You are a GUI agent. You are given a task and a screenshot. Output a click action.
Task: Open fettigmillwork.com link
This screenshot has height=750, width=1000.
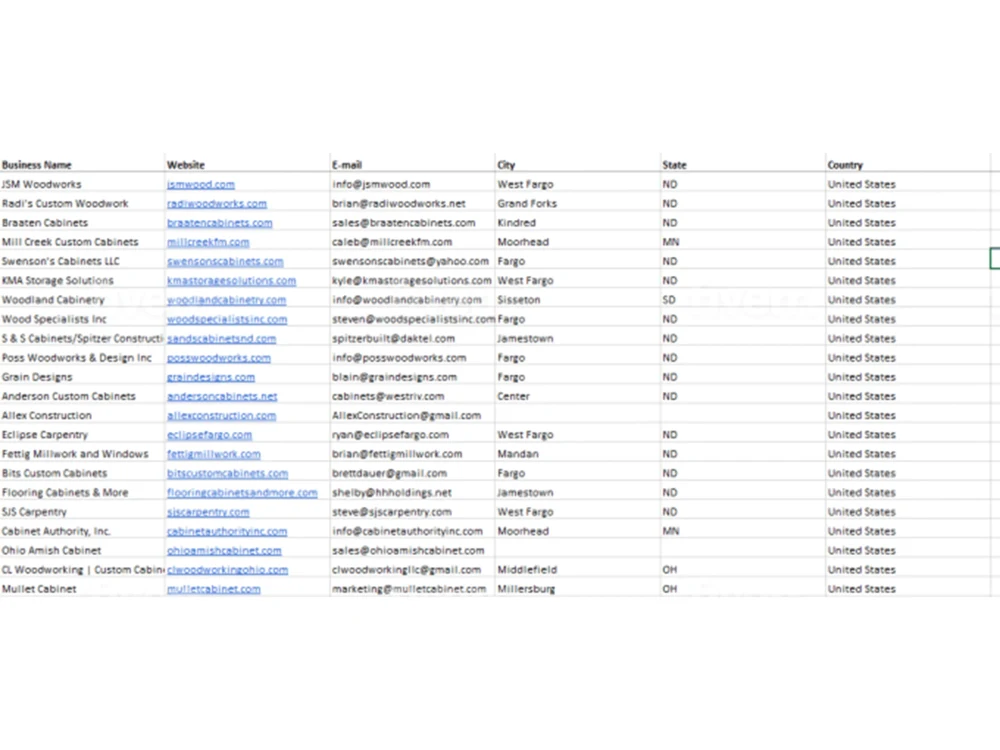click(x=214, y=454)
